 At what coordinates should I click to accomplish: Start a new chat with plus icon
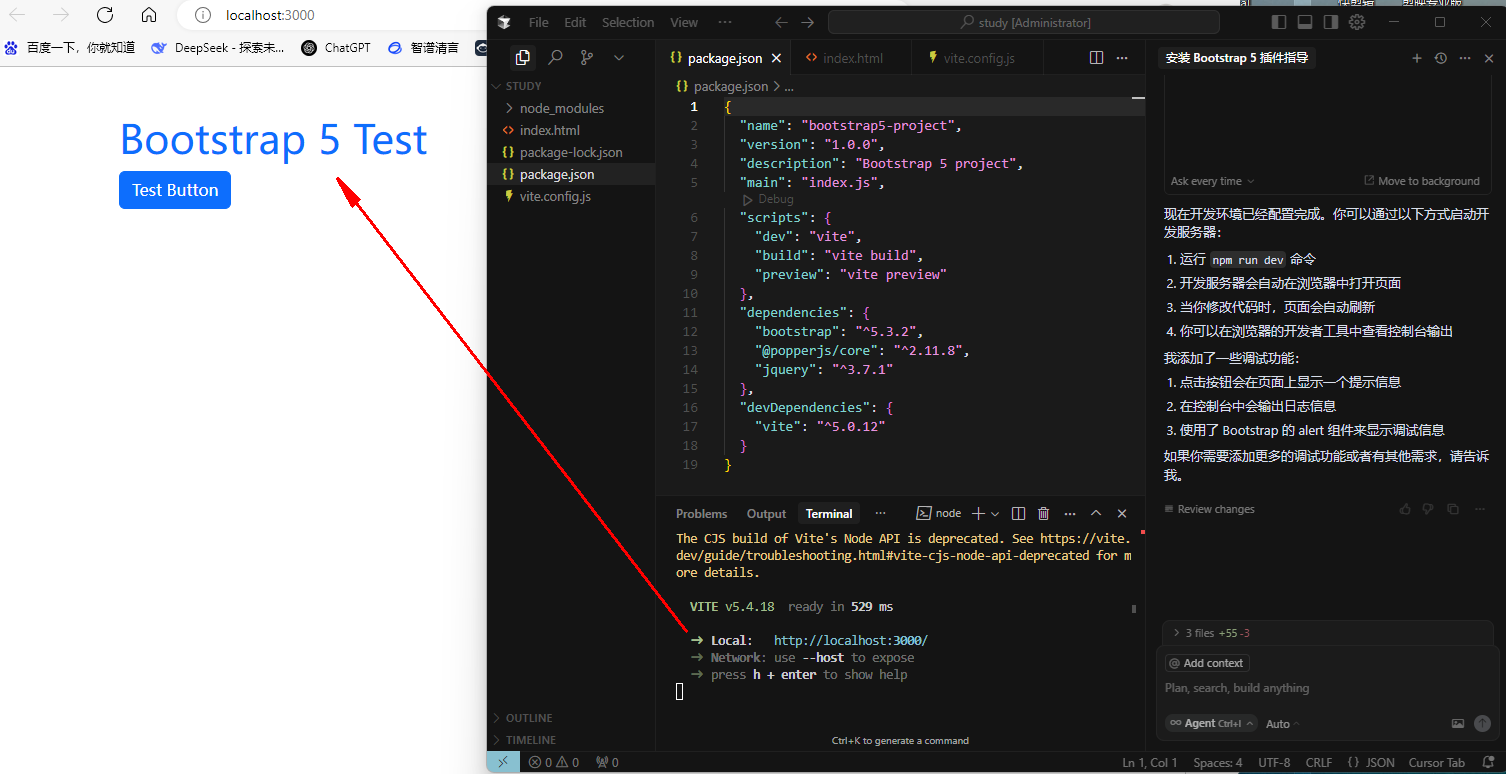click(1416, 58)
